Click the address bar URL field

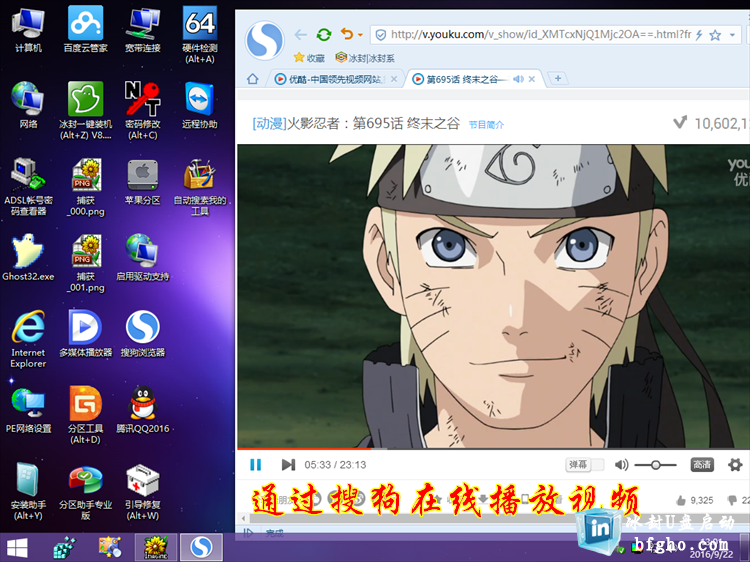pos(540,34)
